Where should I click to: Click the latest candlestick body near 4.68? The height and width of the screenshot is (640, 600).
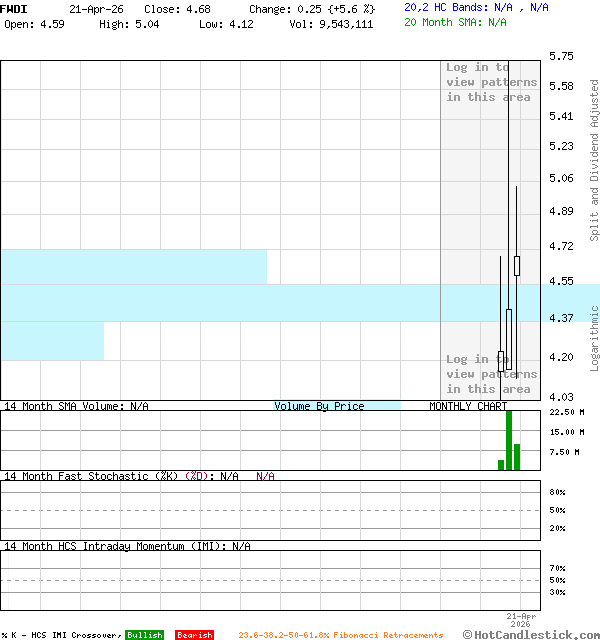(x=517, y=265)
